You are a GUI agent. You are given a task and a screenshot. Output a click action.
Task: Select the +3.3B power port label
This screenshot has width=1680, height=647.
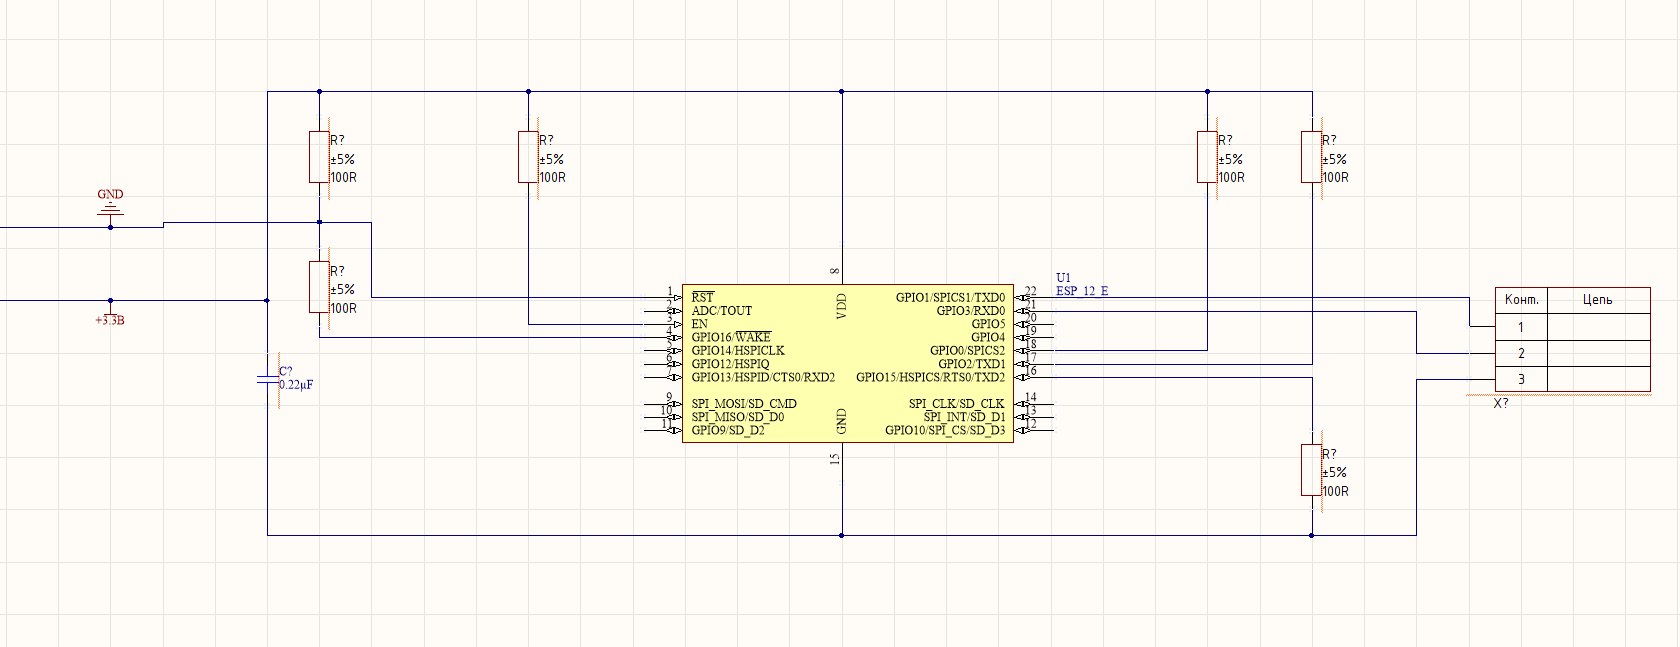coord(110,320)
